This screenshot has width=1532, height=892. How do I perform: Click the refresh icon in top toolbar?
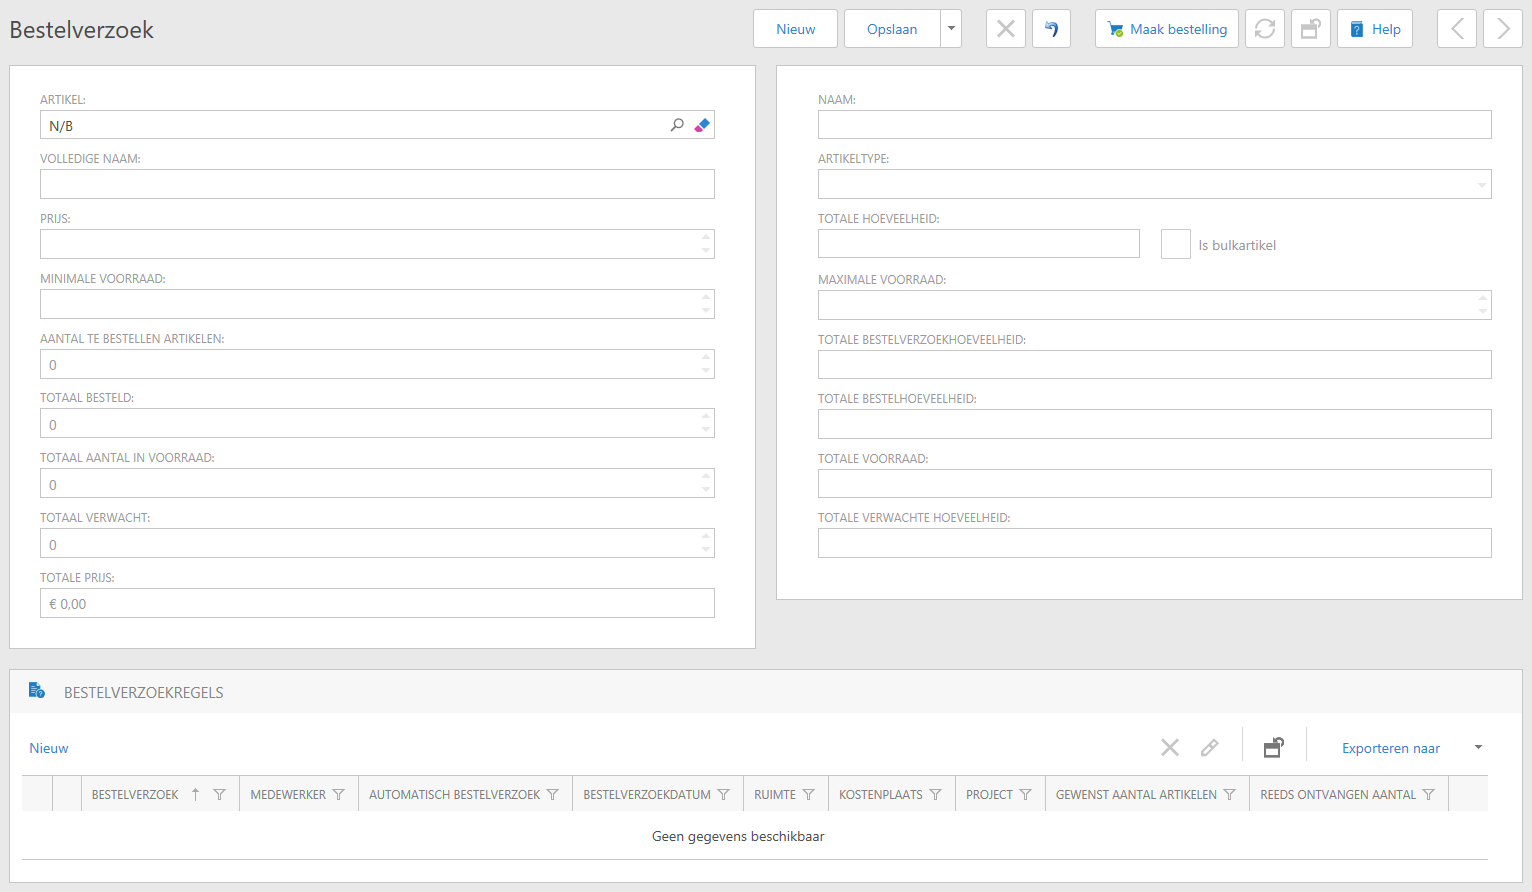point(1265,29)
